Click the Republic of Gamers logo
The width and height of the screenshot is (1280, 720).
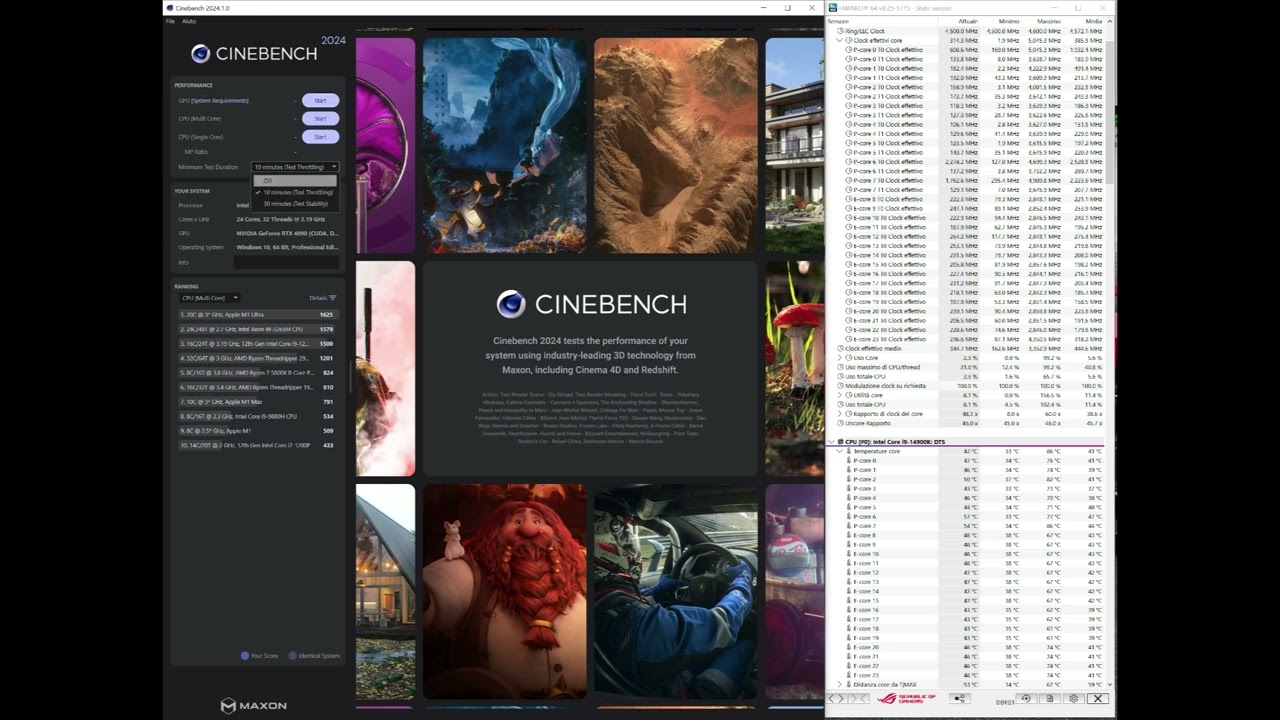coord(906,698)
